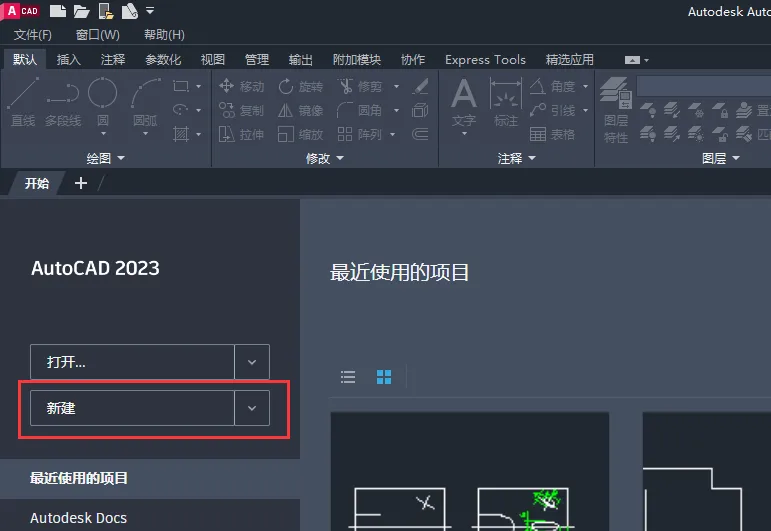Open the 图层特性 layer properties manager

[616, 110]
